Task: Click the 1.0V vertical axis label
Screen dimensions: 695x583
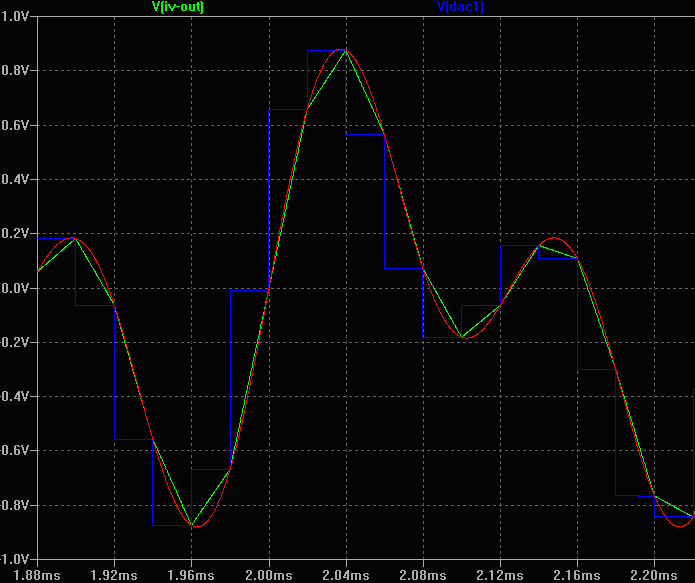Action: (15, 16)
